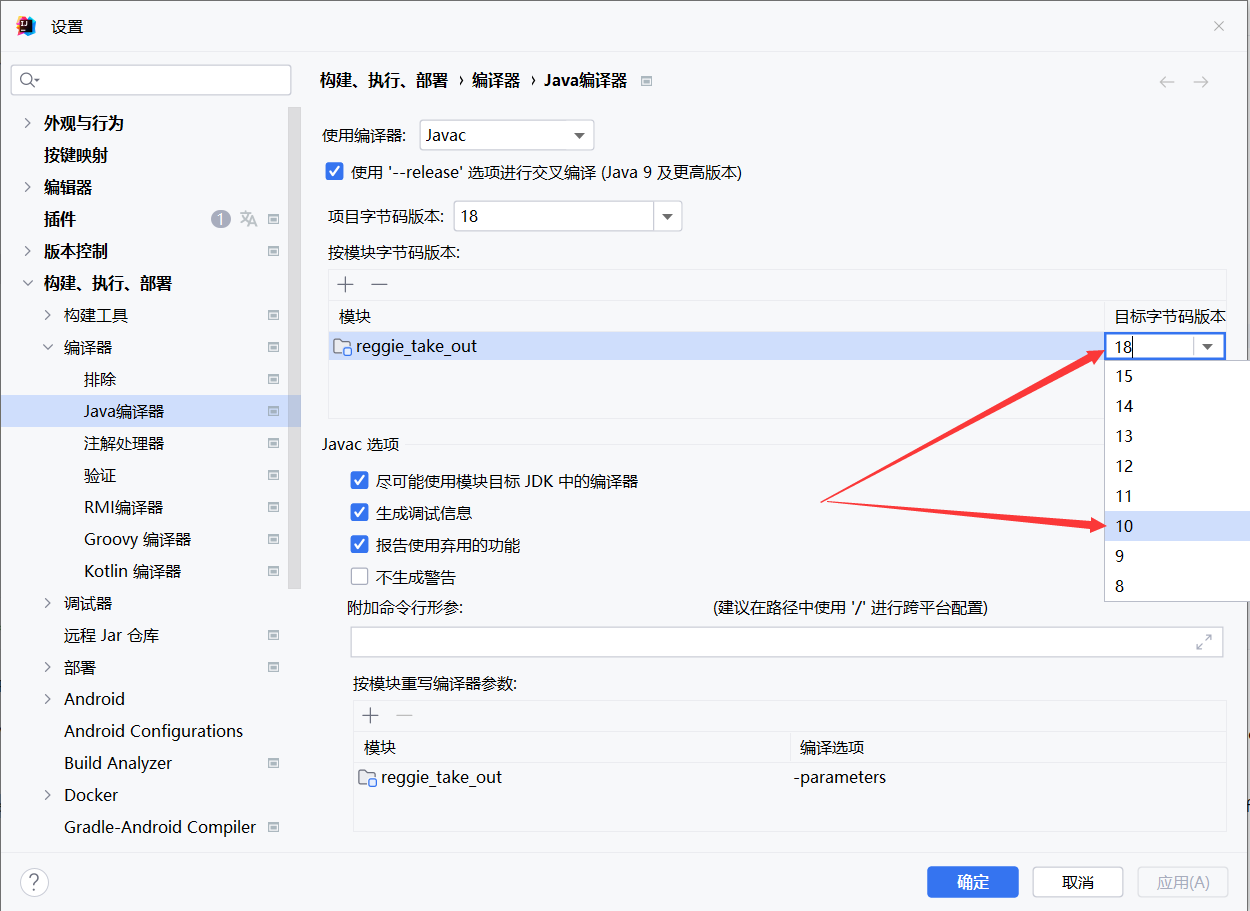
Task: Select version 10 in the dropdown list
Action: (1177, 526)
